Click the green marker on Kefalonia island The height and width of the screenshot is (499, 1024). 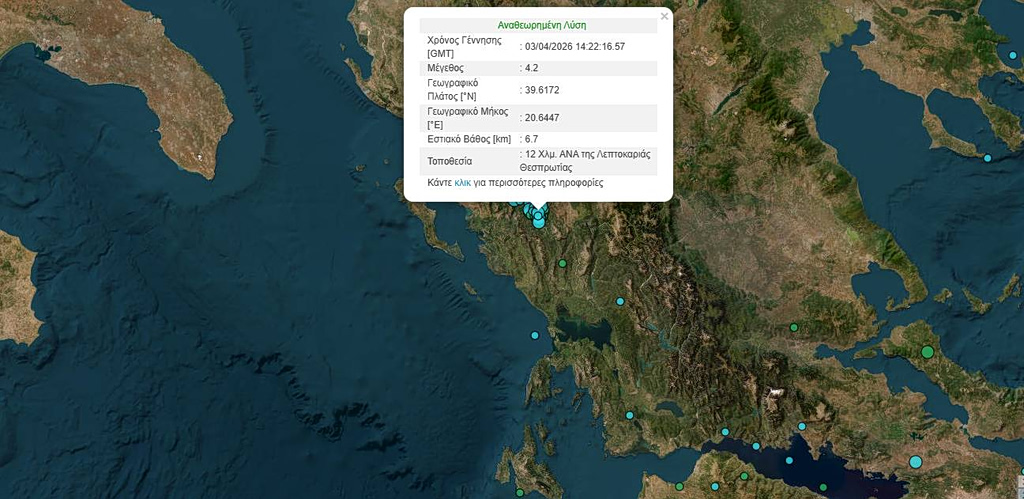coord(520,492)
